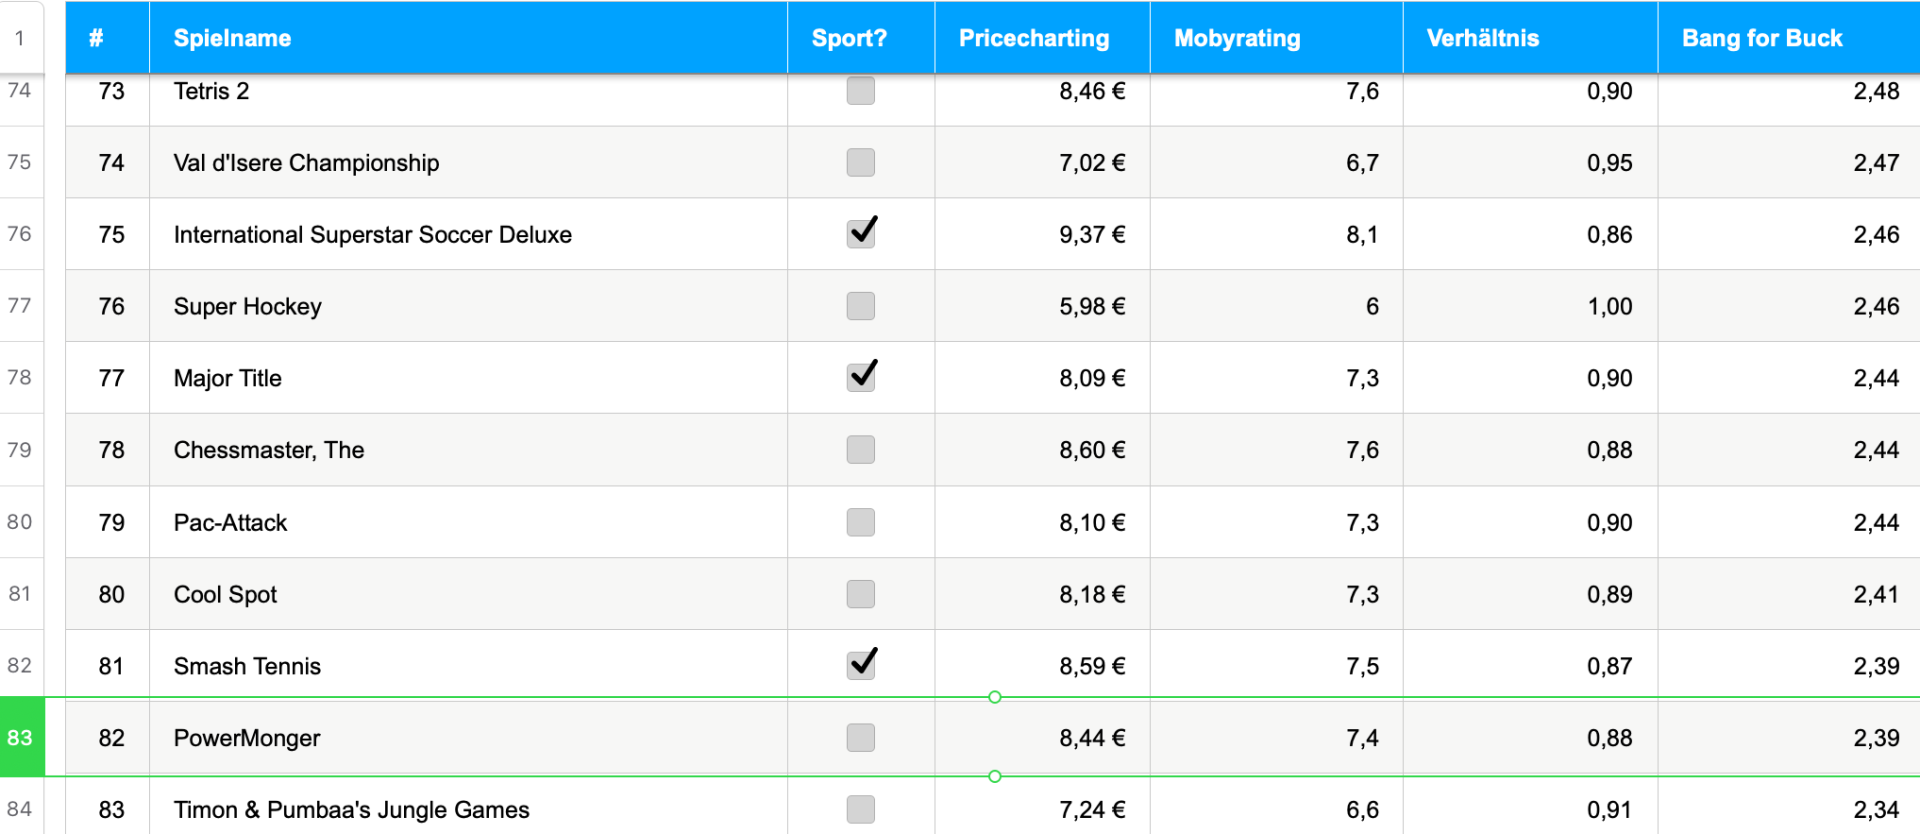This screenshot has width=1920, height=834.
Task: Select the Spielname column header
Action: [232, 38]
